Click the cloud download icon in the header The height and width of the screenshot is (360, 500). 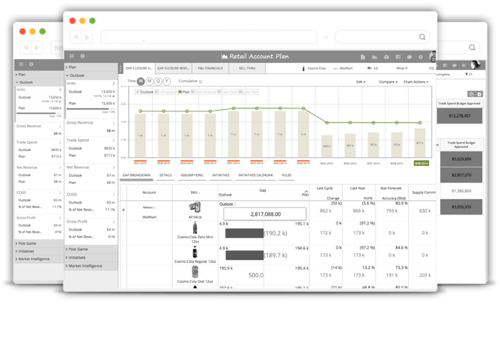click(386, 57)
